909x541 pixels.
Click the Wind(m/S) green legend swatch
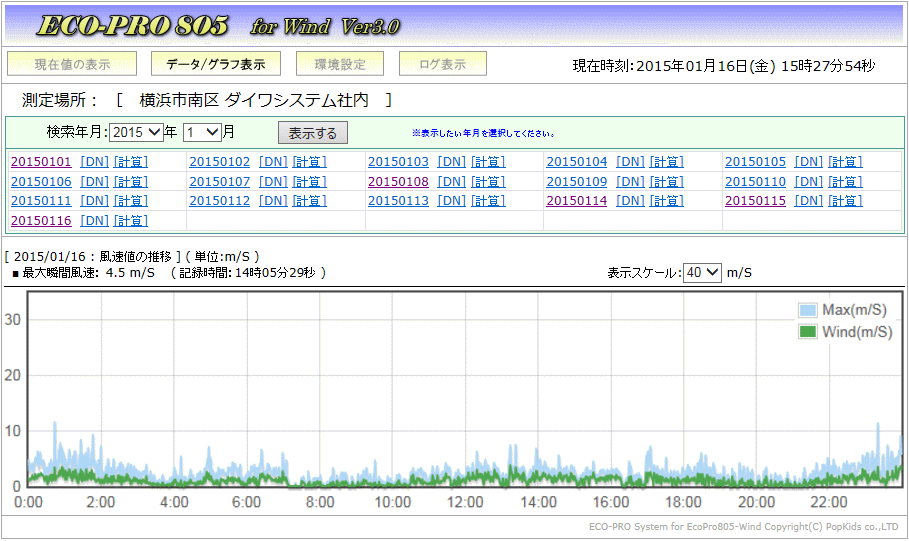(808, 332)
